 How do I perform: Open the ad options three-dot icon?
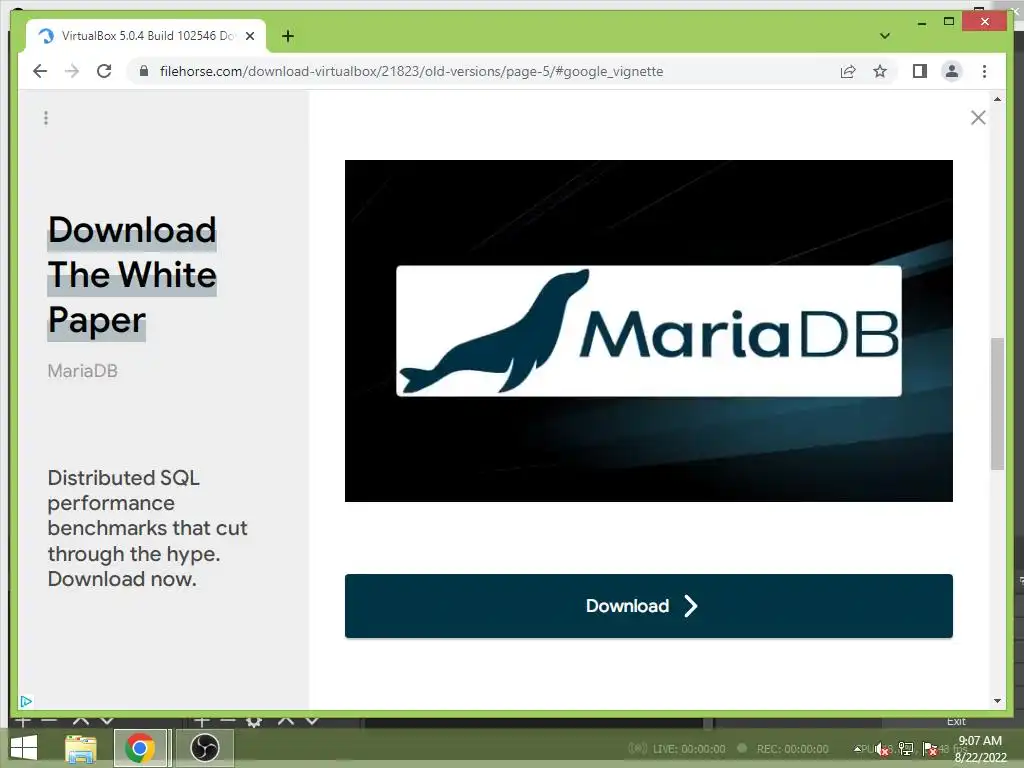[46, 118]
